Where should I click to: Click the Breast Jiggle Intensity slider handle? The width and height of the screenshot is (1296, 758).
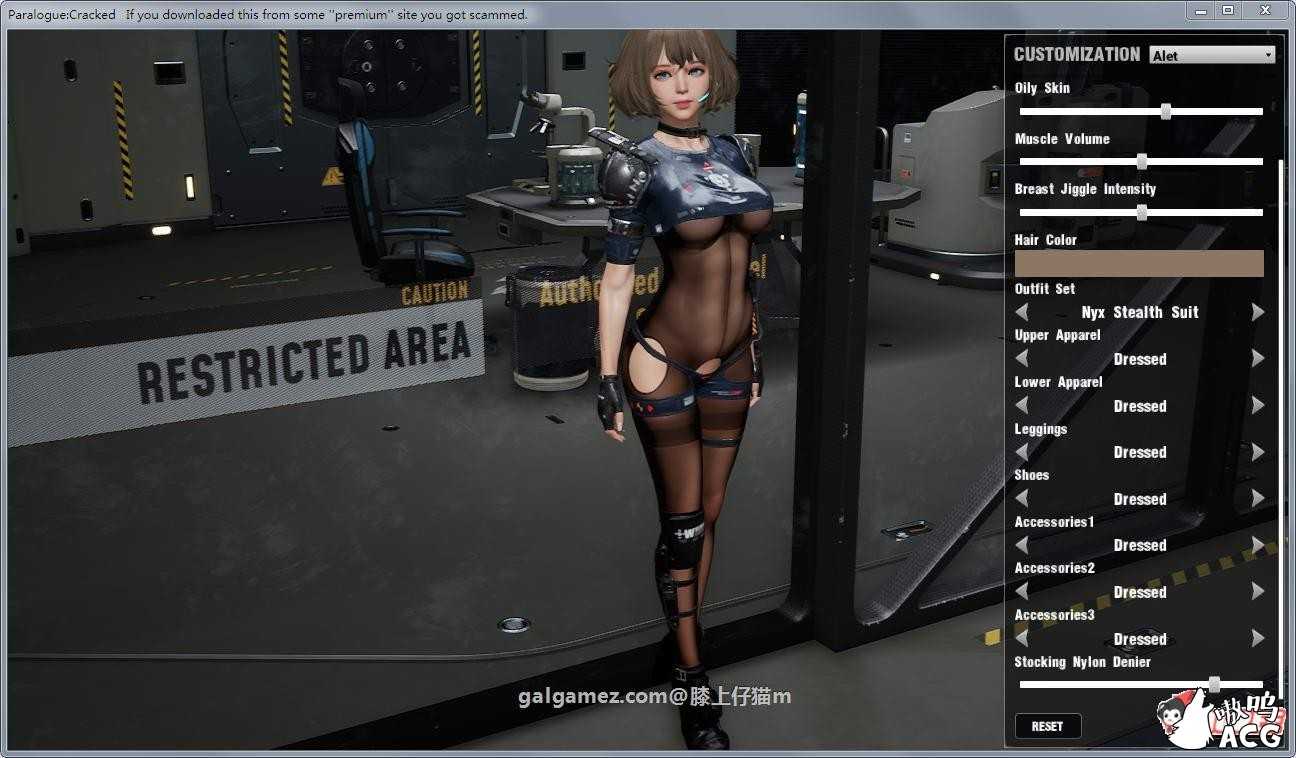1142,212
